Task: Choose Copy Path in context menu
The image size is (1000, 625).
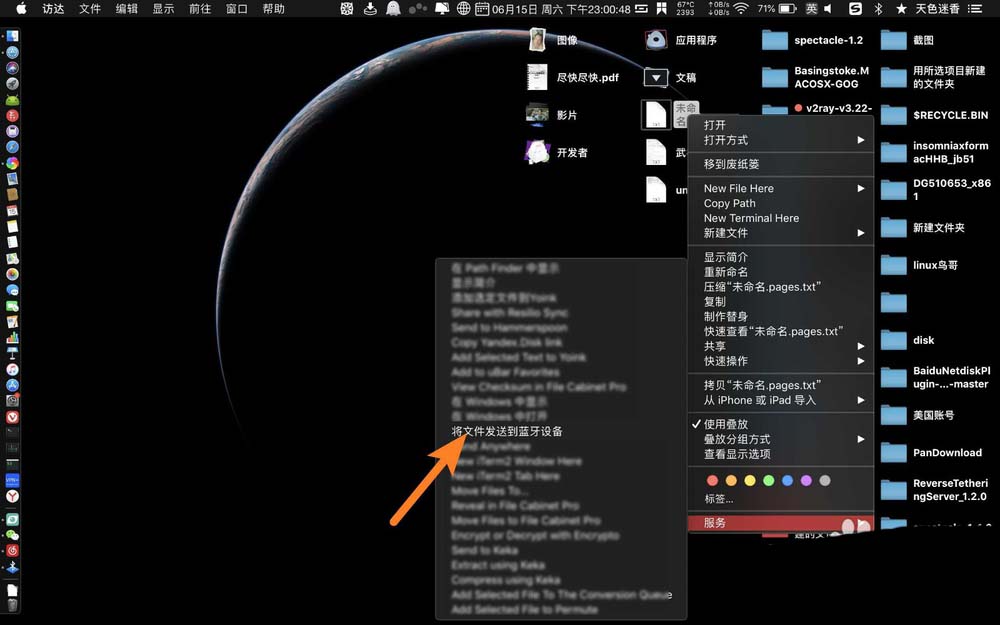Action: coord(780,203)
